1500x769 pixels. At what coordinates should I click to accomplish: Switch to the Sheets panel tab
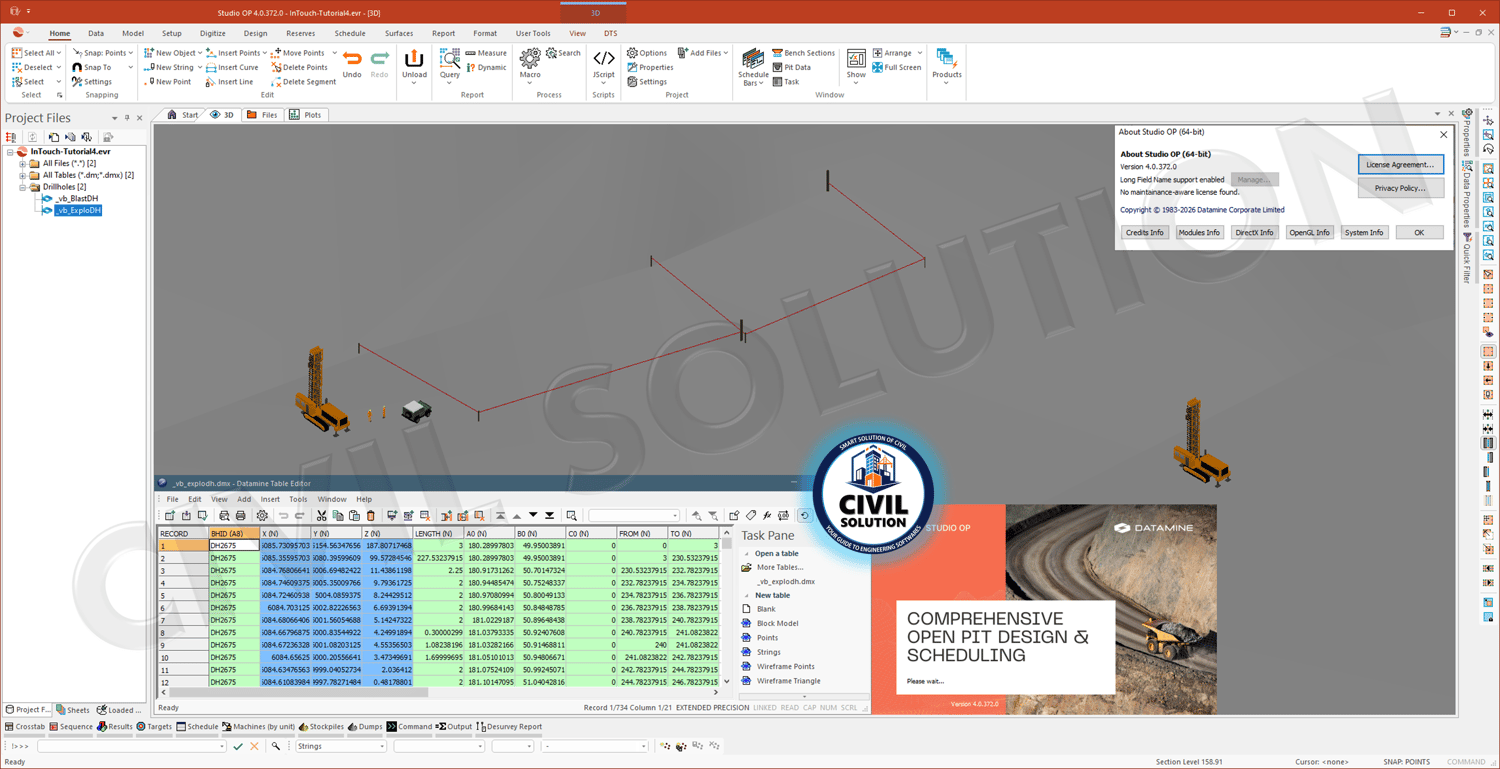point(73,710)
